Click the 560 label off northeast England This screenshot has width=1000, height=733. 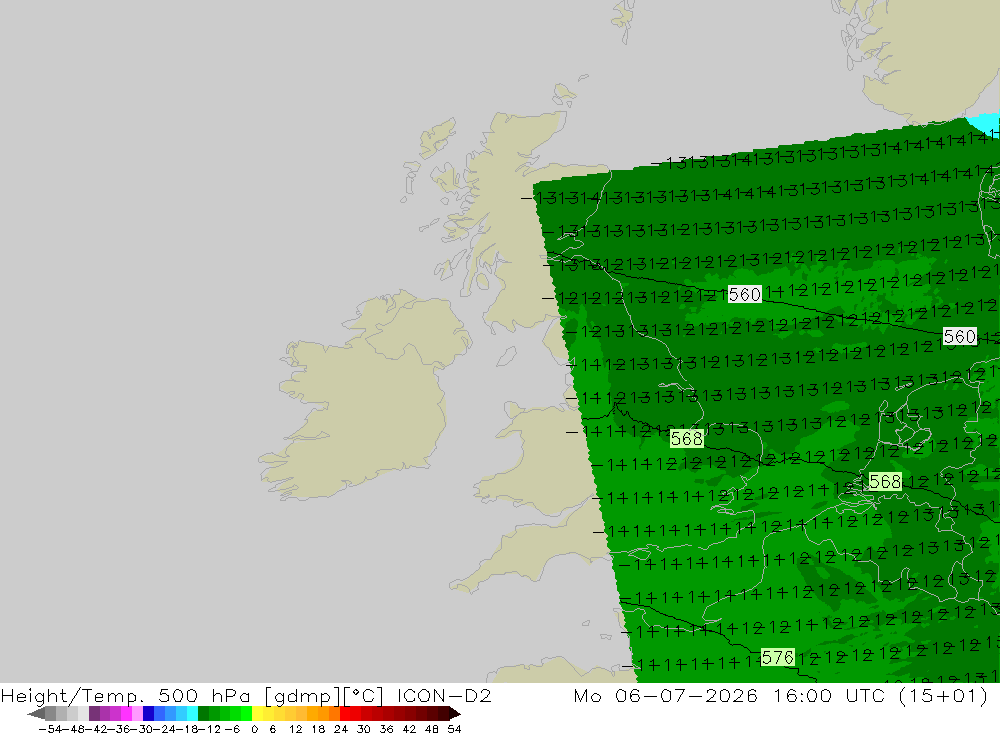[745, 294]
